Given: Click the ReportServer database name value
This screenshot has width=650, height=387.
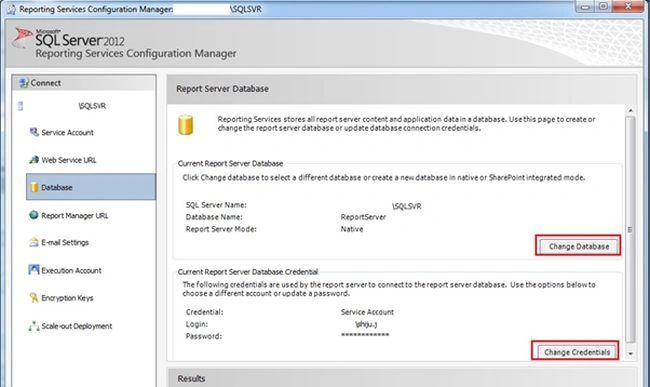Looking at the screenshot, I should pos(363,217).
